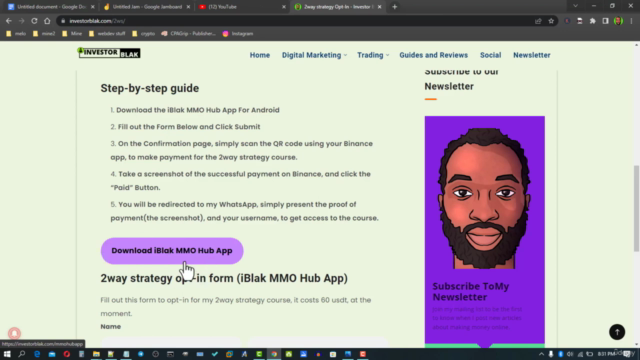
Task: Open the Chrome three-dot menu
Action: (x=631, y=21)
